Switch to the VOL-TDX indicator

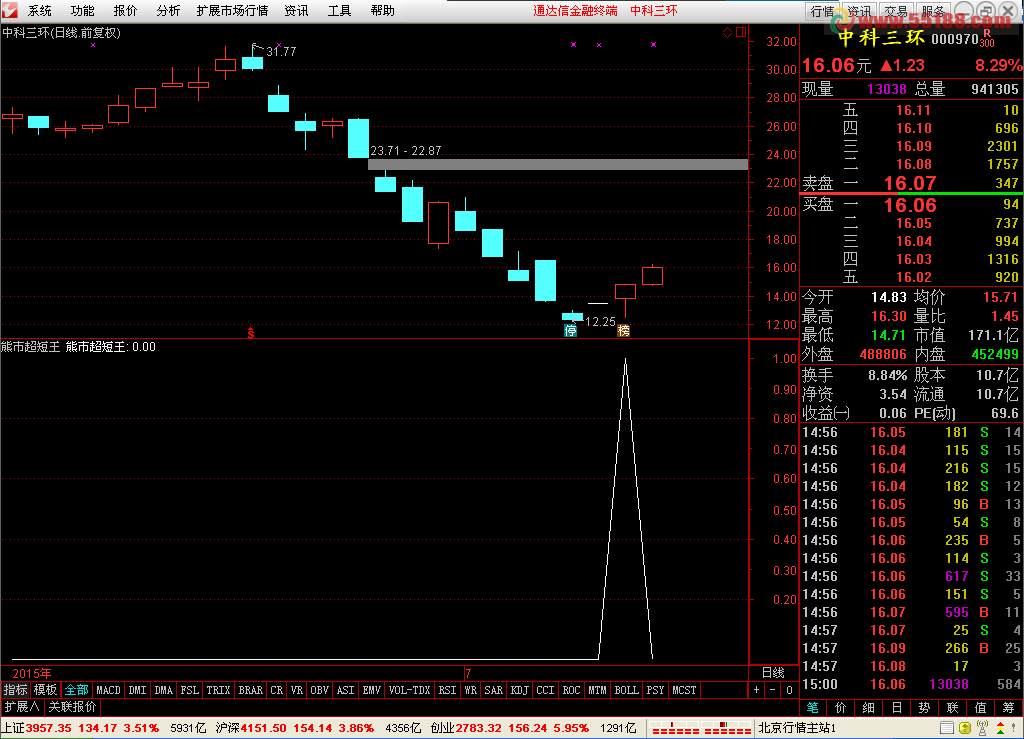click(x=409, y=689)
